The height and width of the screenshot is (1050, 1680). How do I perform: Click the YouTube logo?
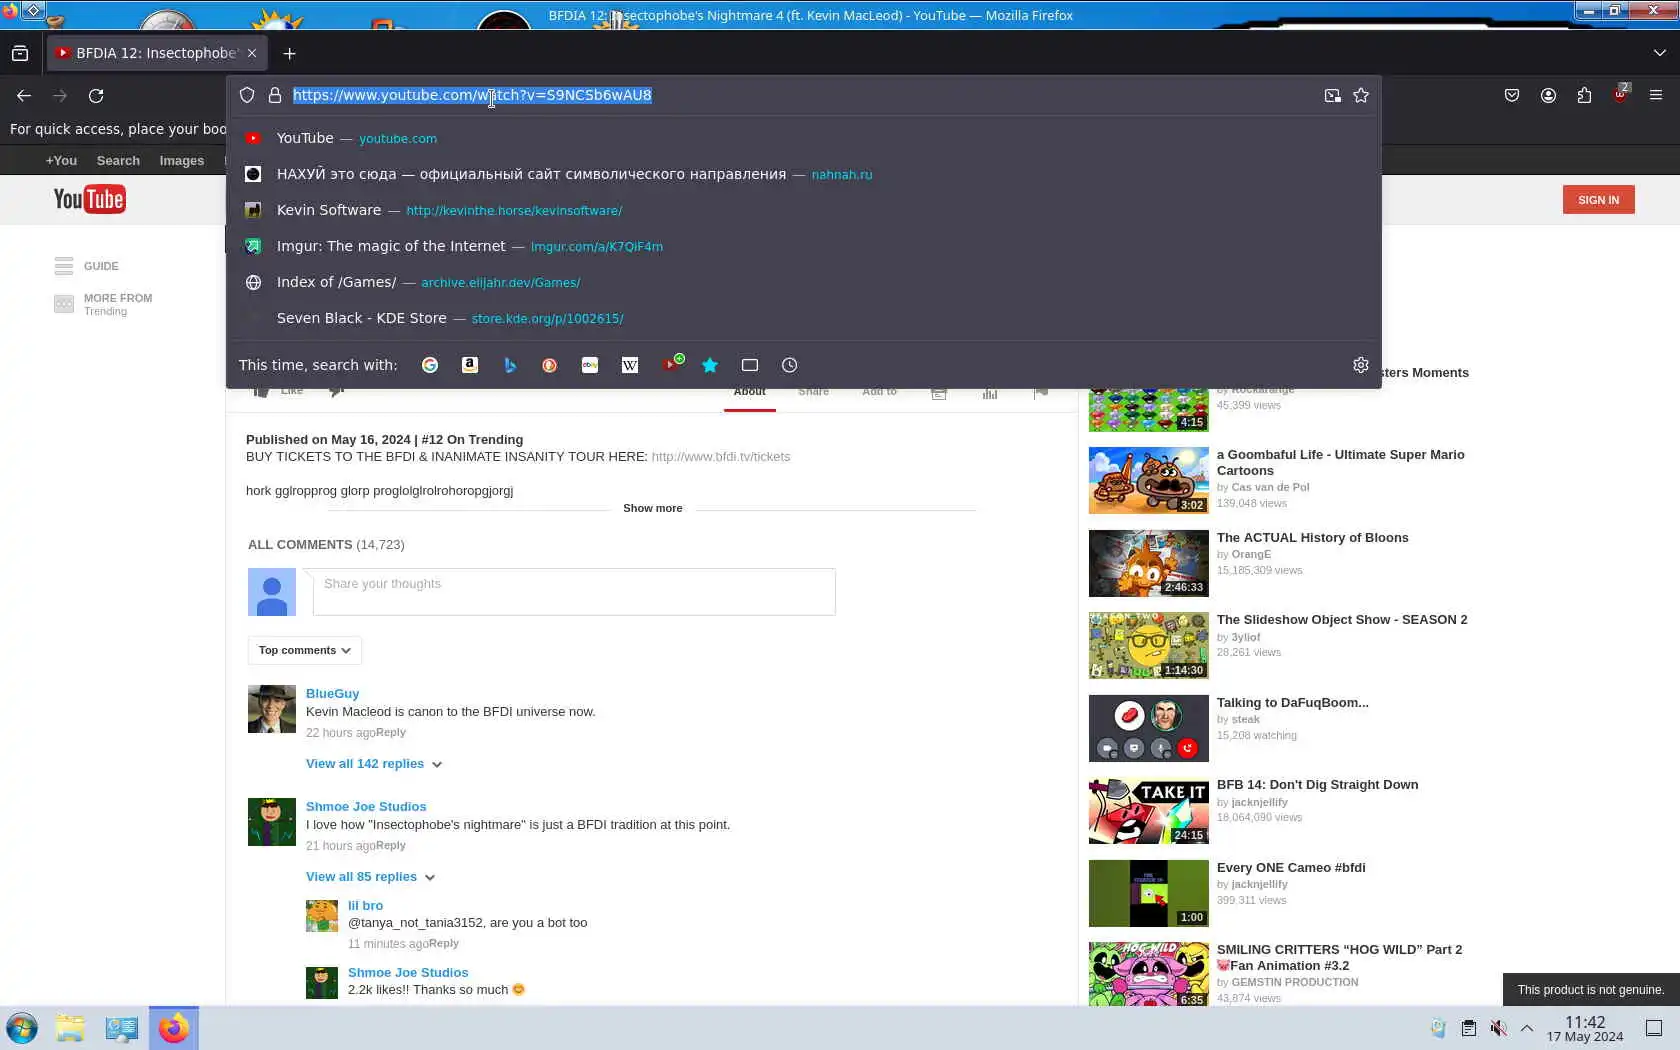click(89, 200)
